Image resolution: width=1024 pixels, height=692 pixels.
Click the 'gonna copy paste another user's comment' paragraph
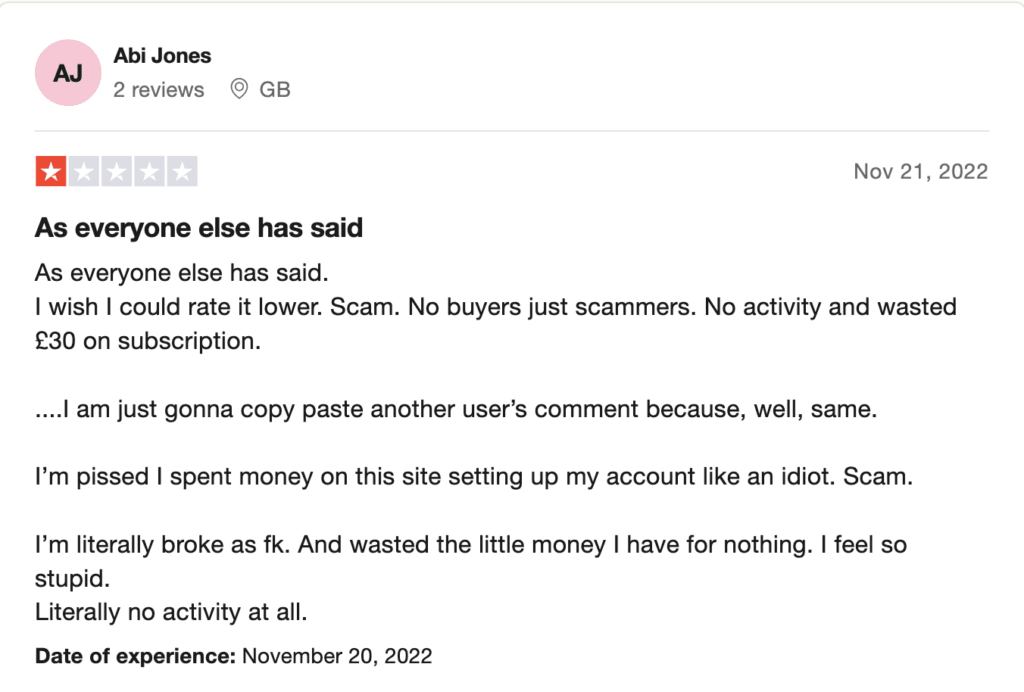[456, 409]
